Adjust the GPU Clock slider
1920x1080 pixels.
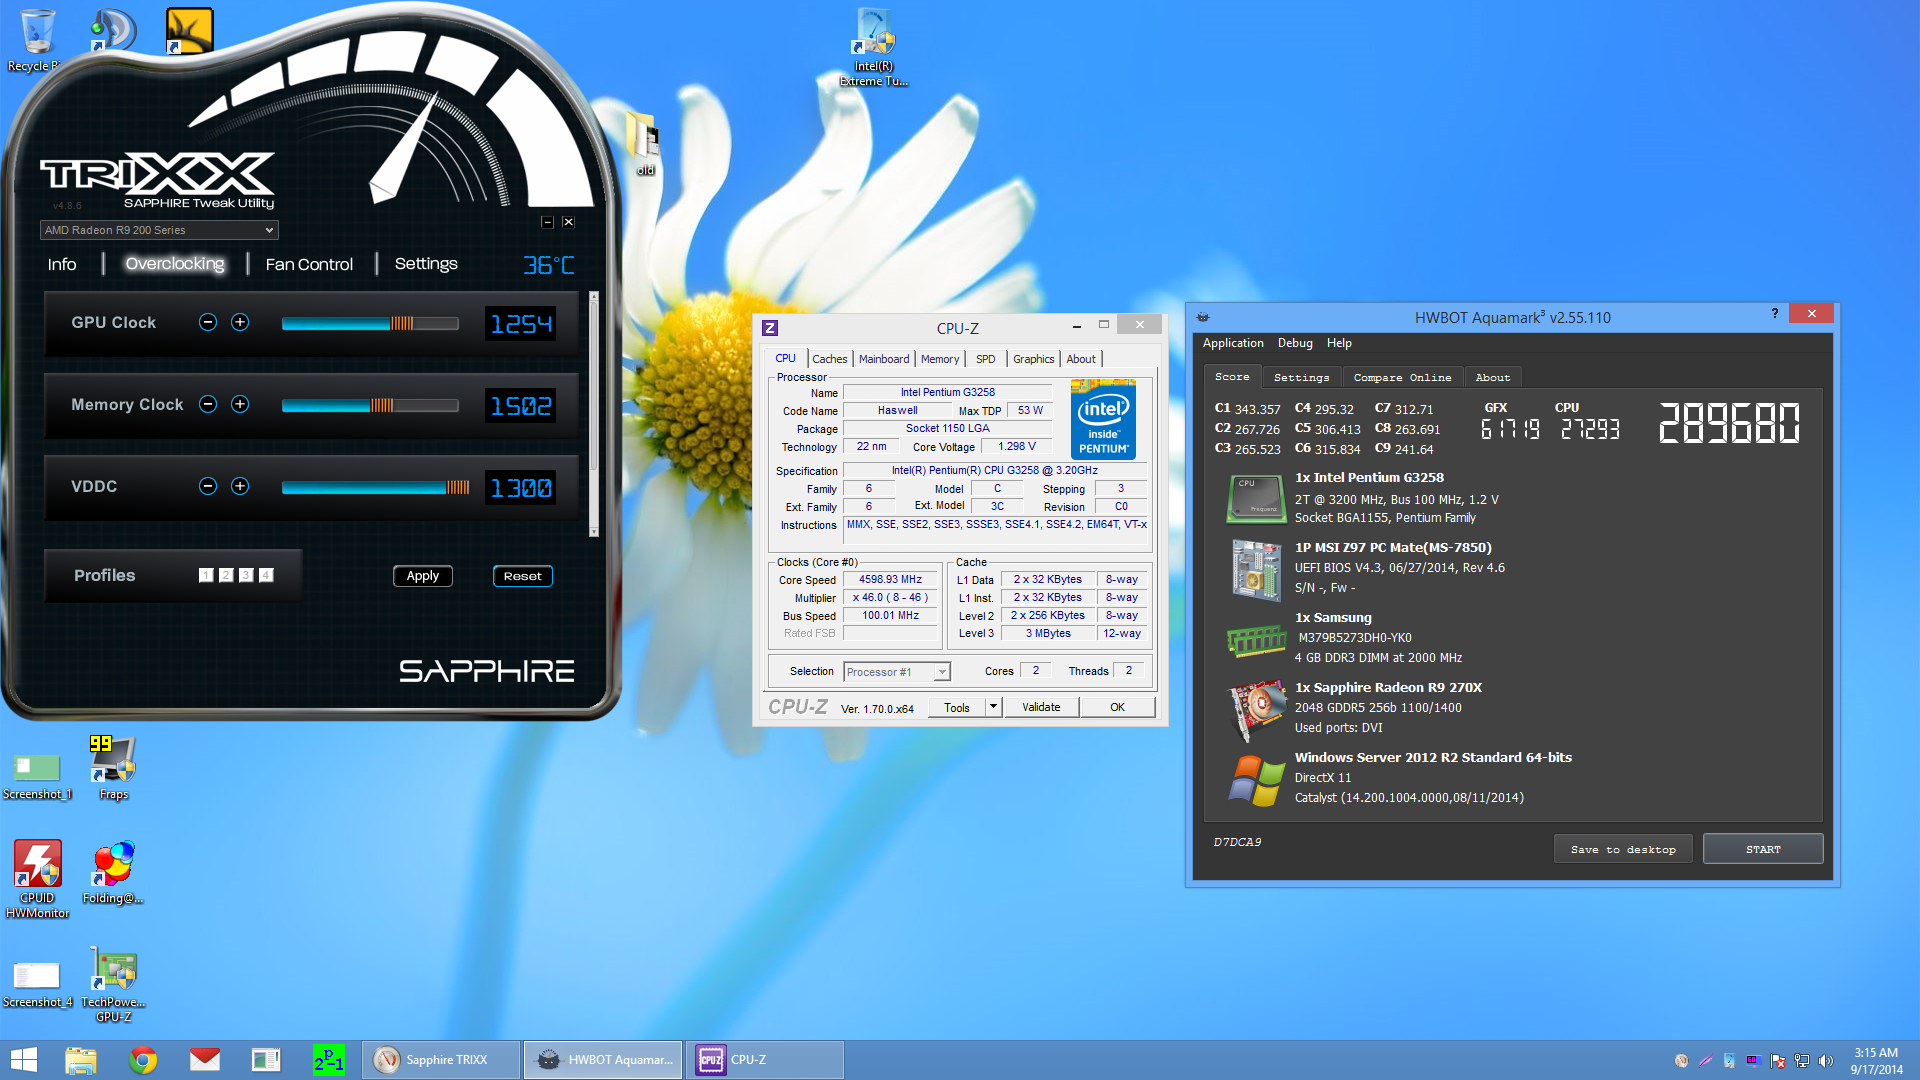(x=370, y=323)
